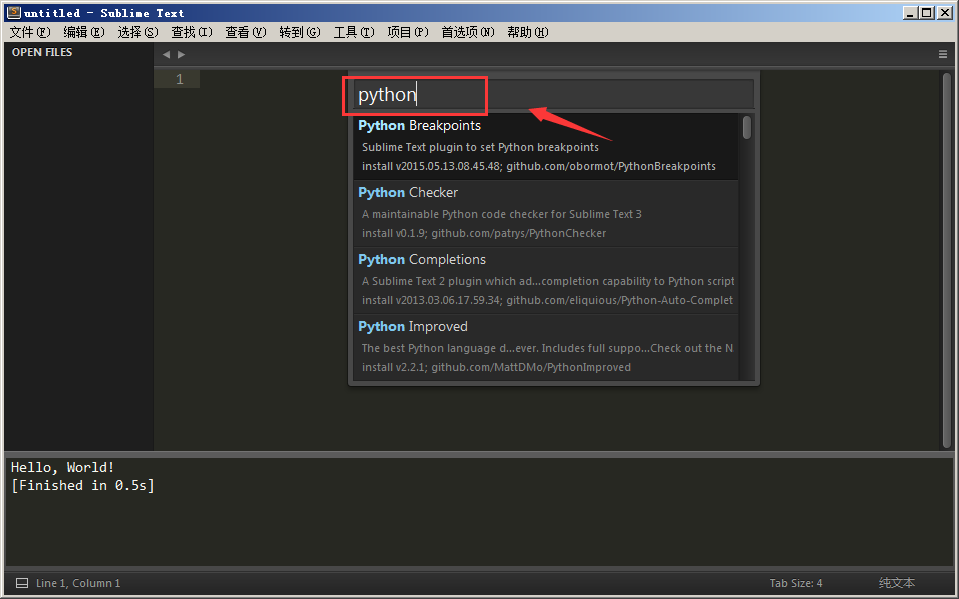Click the [Finished in 0.5s] output line
Screen dimensions: 959x599
click(83, 486)
